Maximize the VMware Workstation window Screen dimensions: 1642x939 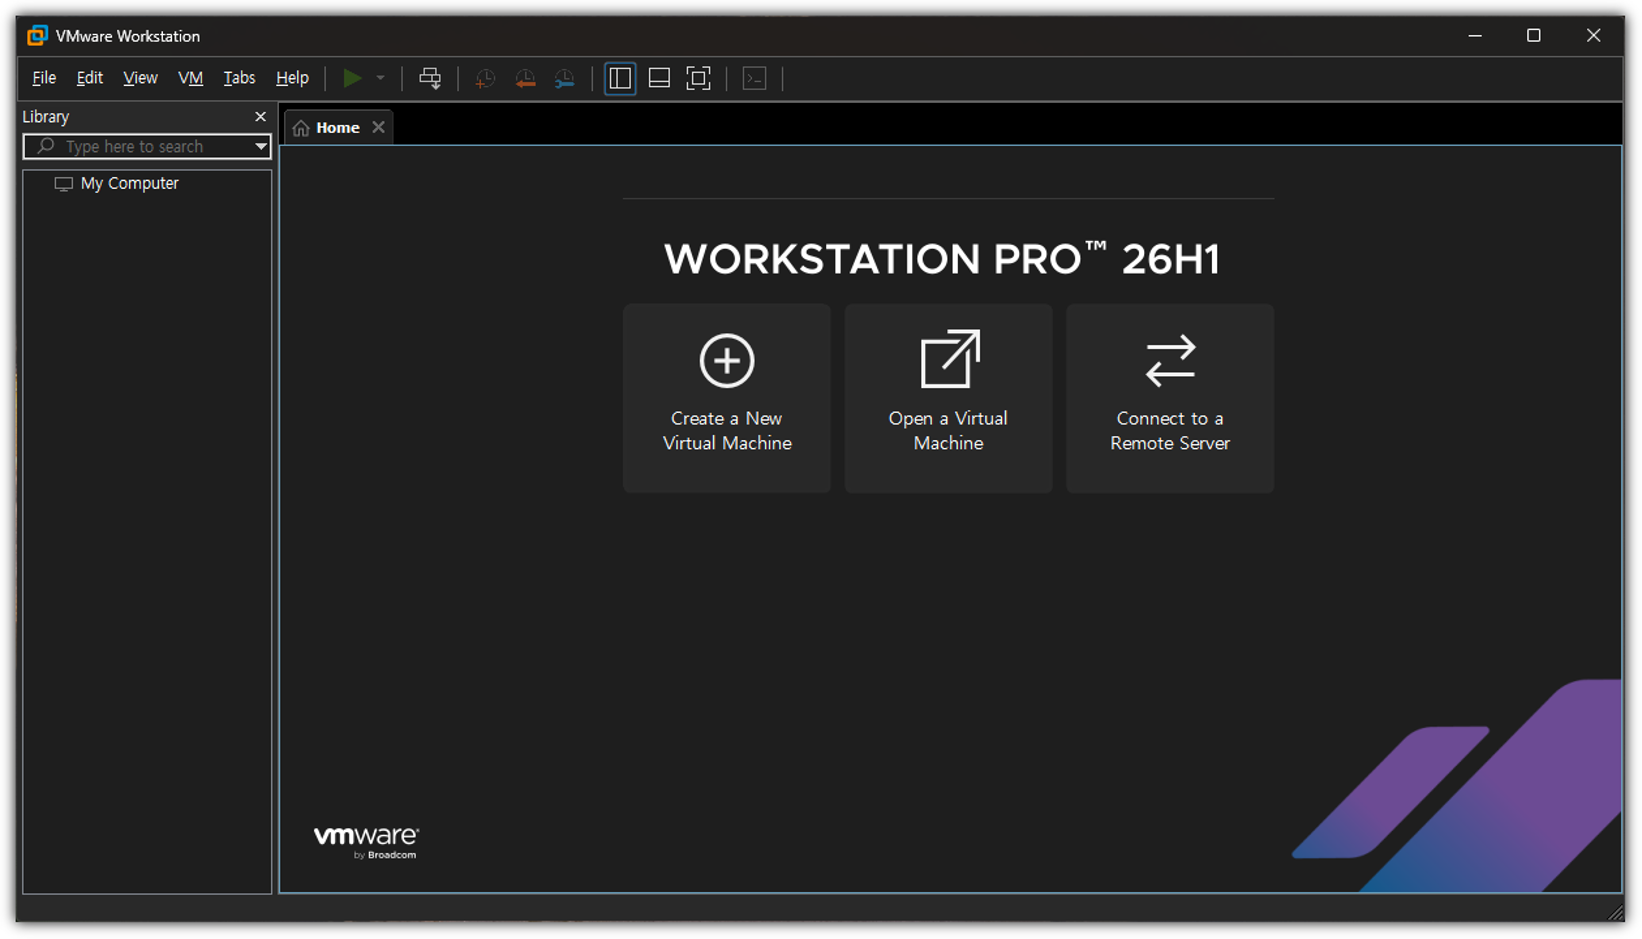(x=1534, y=36)
